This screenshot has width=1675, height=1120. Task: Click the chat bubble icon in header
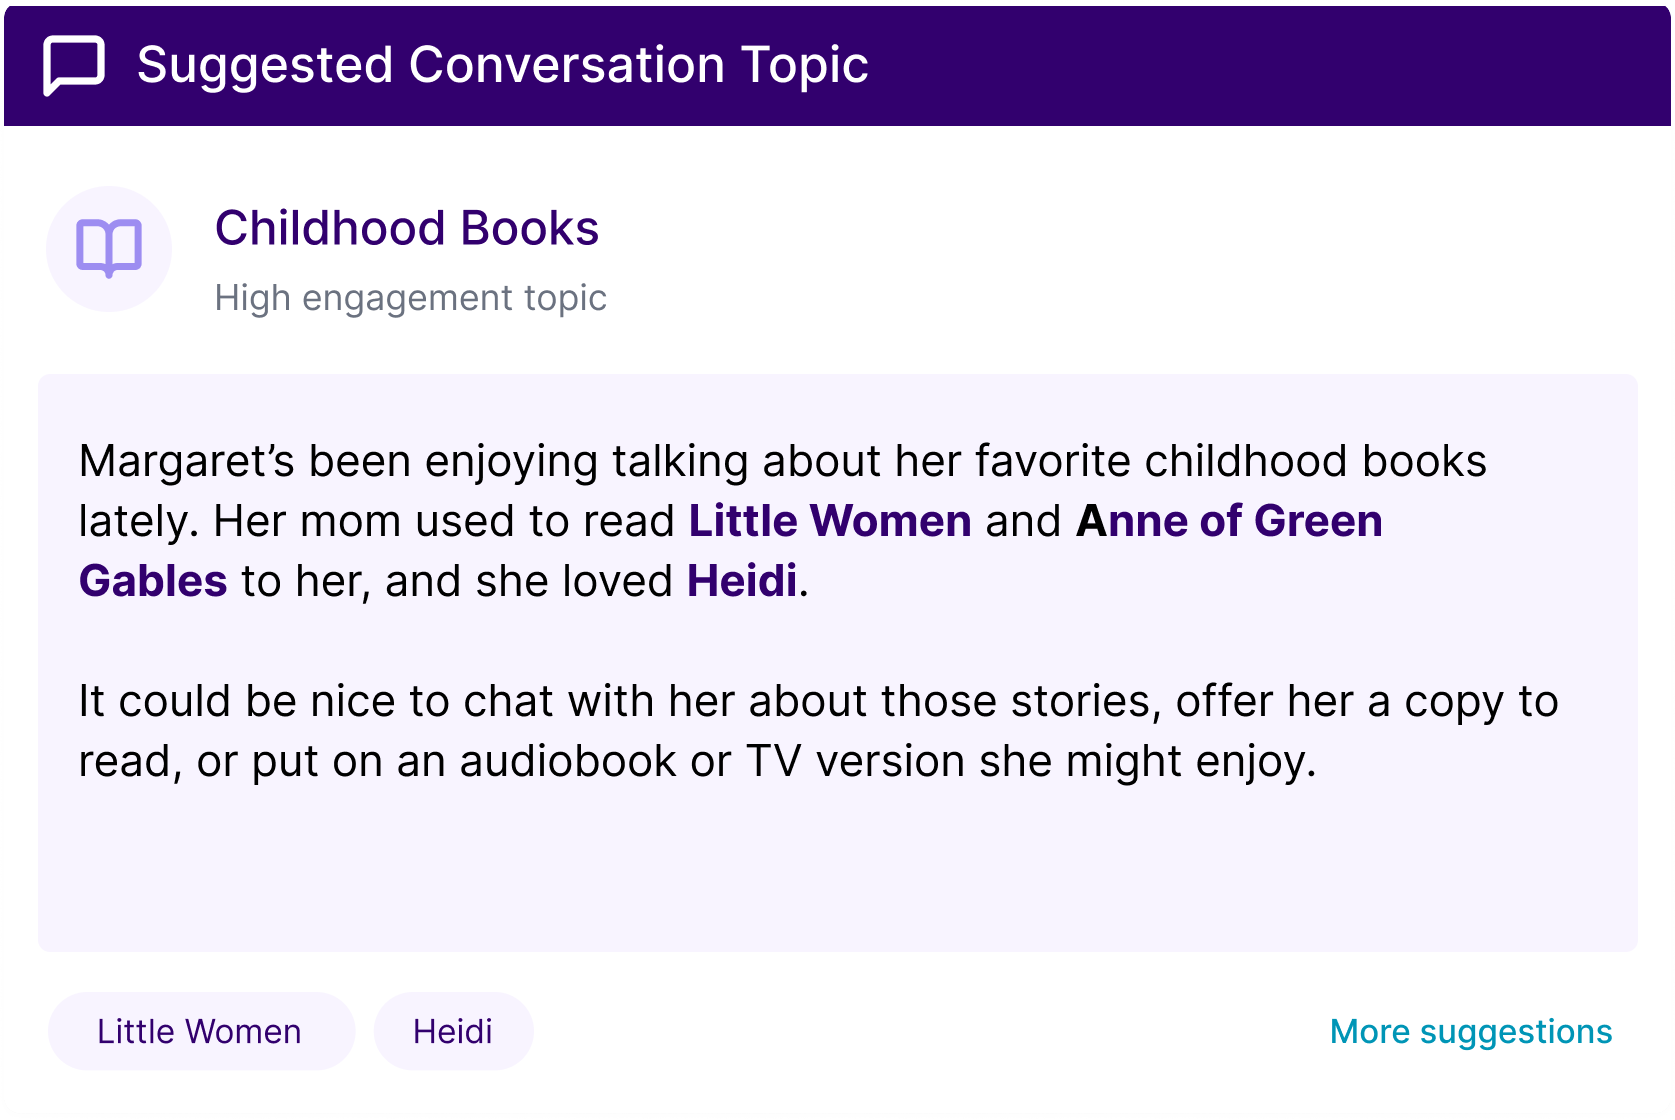coord(74,66)
